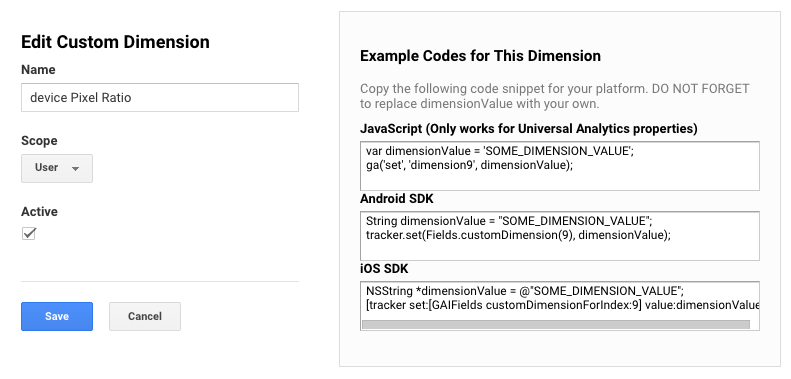Click the Android SDK heading

pos(397,199)
